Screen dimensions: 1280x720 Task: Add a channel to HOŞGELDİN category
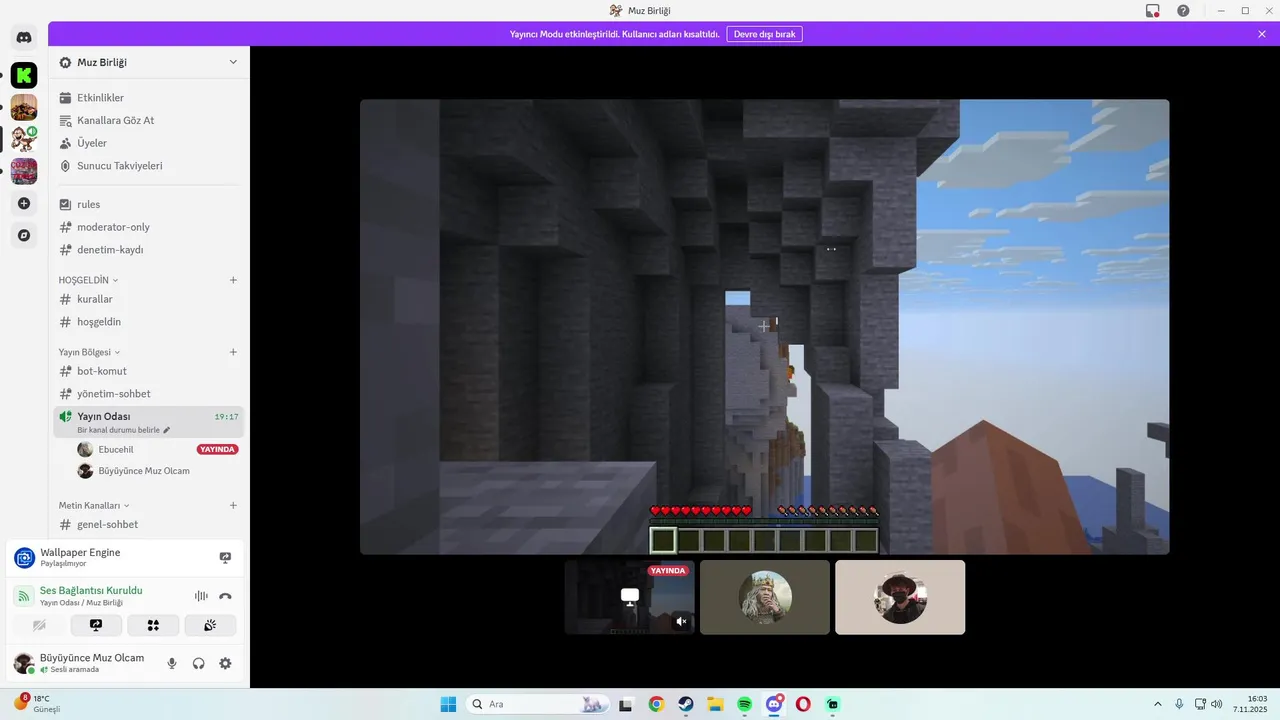pos(233,280)
